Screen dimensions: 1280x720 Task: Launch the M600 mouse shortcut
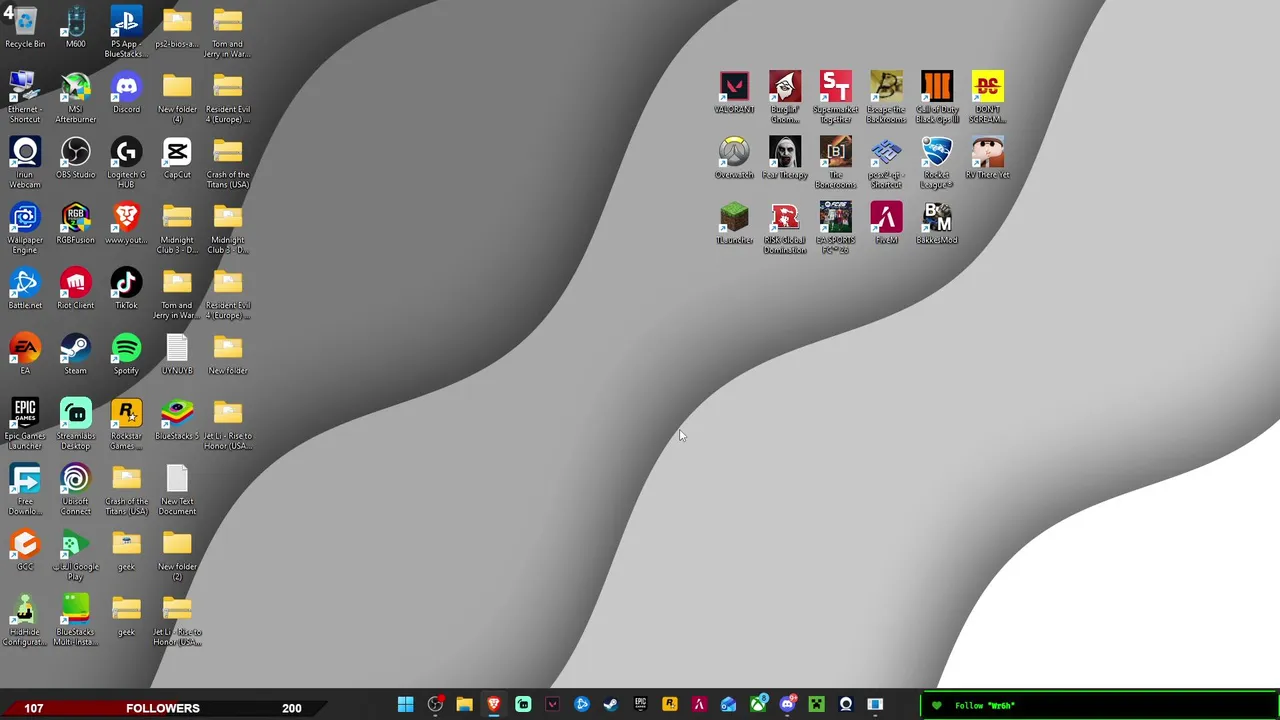coord(75,28)
